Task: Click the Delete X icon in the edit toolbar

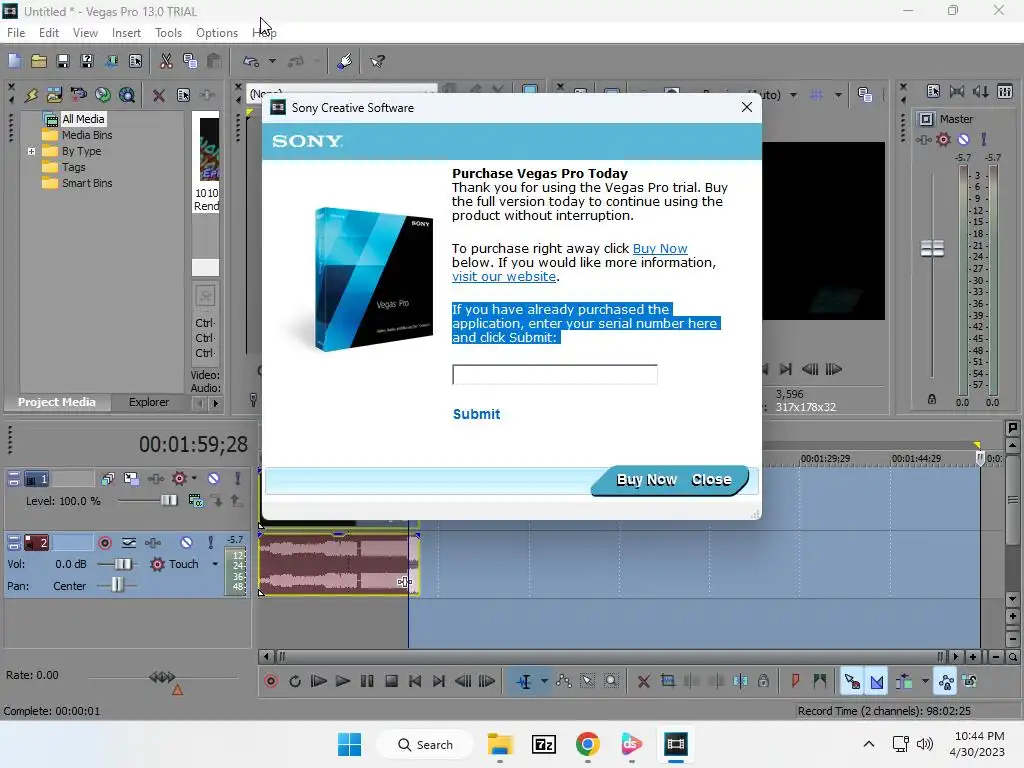Action: pyautogui.click(x=643, y=681)
